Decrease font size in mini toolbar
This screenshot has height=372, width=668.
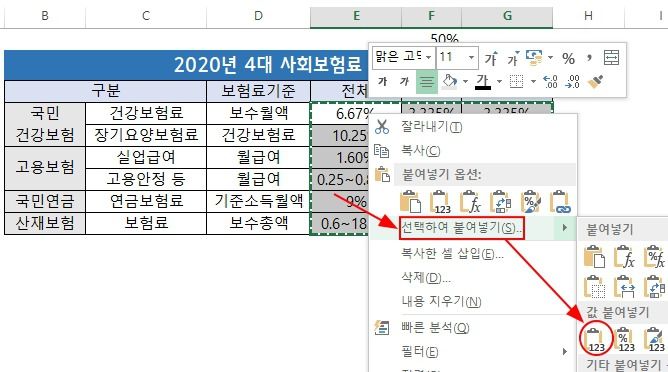513,58
